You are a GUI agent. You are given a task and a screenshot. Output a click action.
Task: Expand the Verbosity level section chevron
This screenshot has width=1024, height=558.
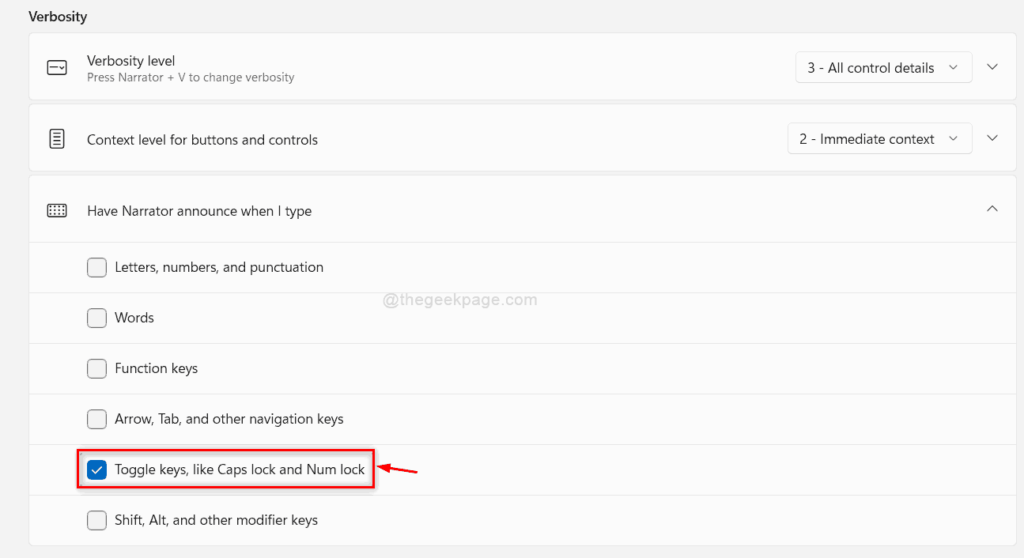pos(992,67)
